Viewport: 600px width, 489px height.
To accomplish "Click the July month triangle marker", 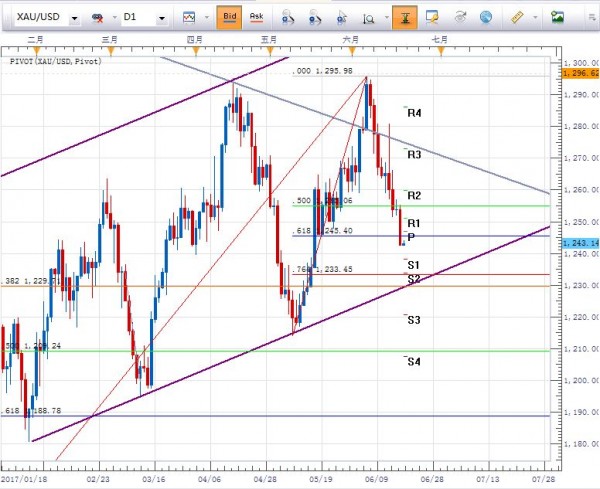I will point(440,51).
